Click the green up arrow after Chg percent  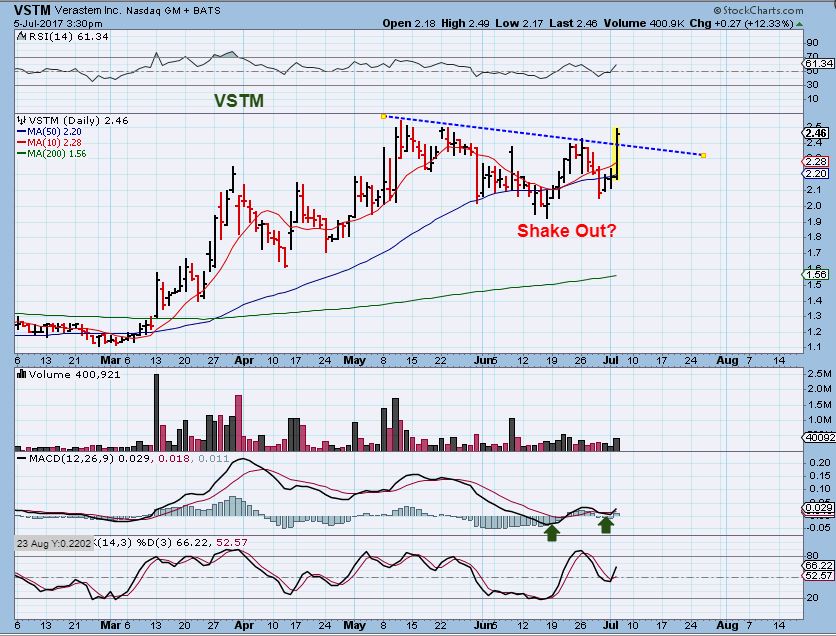(x=799, y=24)
